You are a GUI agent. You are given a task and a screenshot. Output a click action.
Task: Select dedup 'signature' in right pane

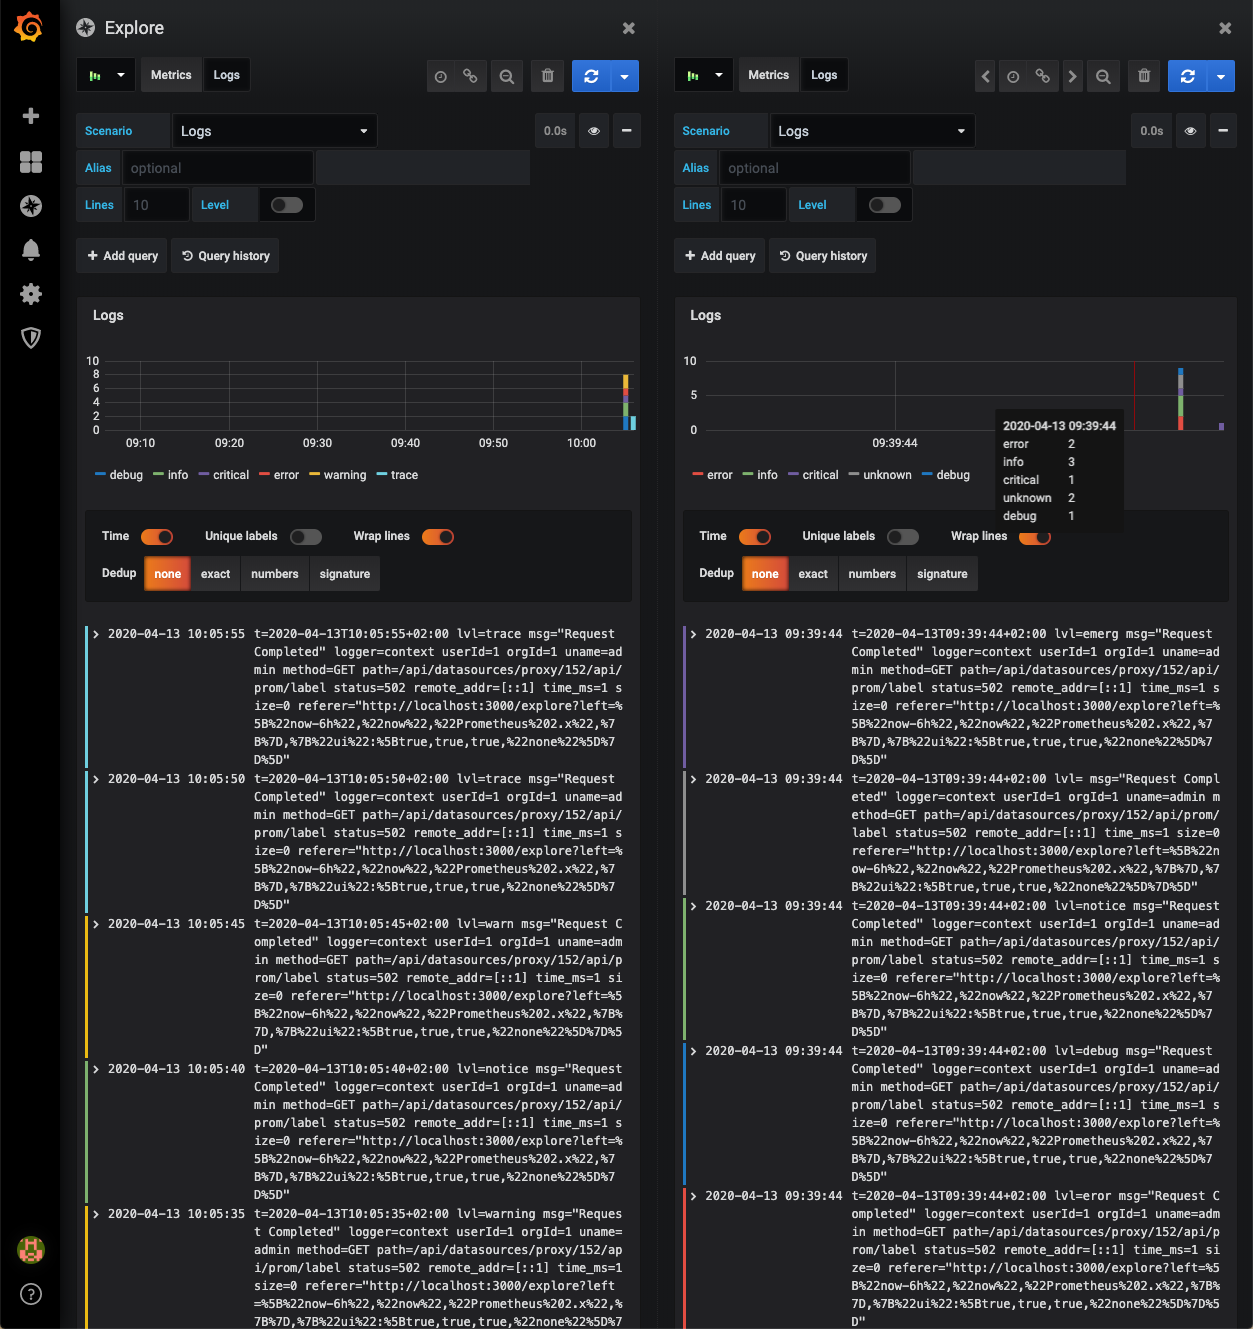click(942, 574)
